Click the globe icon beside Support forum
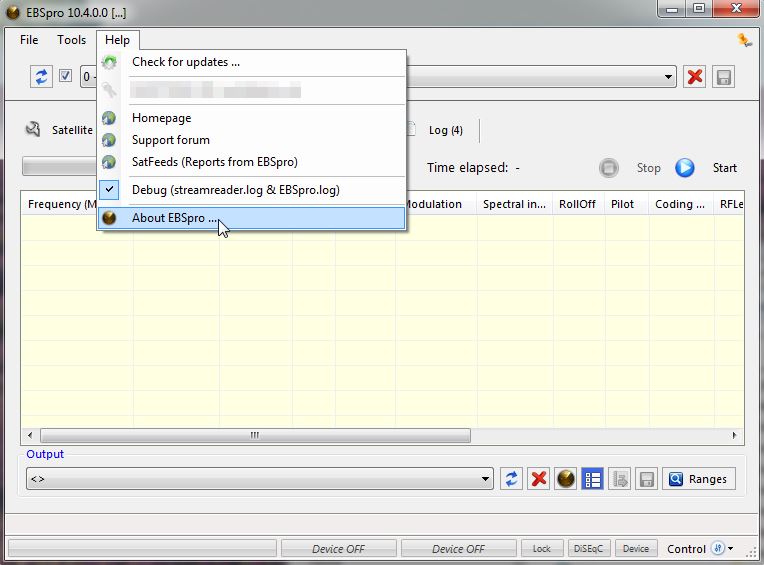Image resolution: width=764 pixels, height=565 pixels. [x=109, y=140]
